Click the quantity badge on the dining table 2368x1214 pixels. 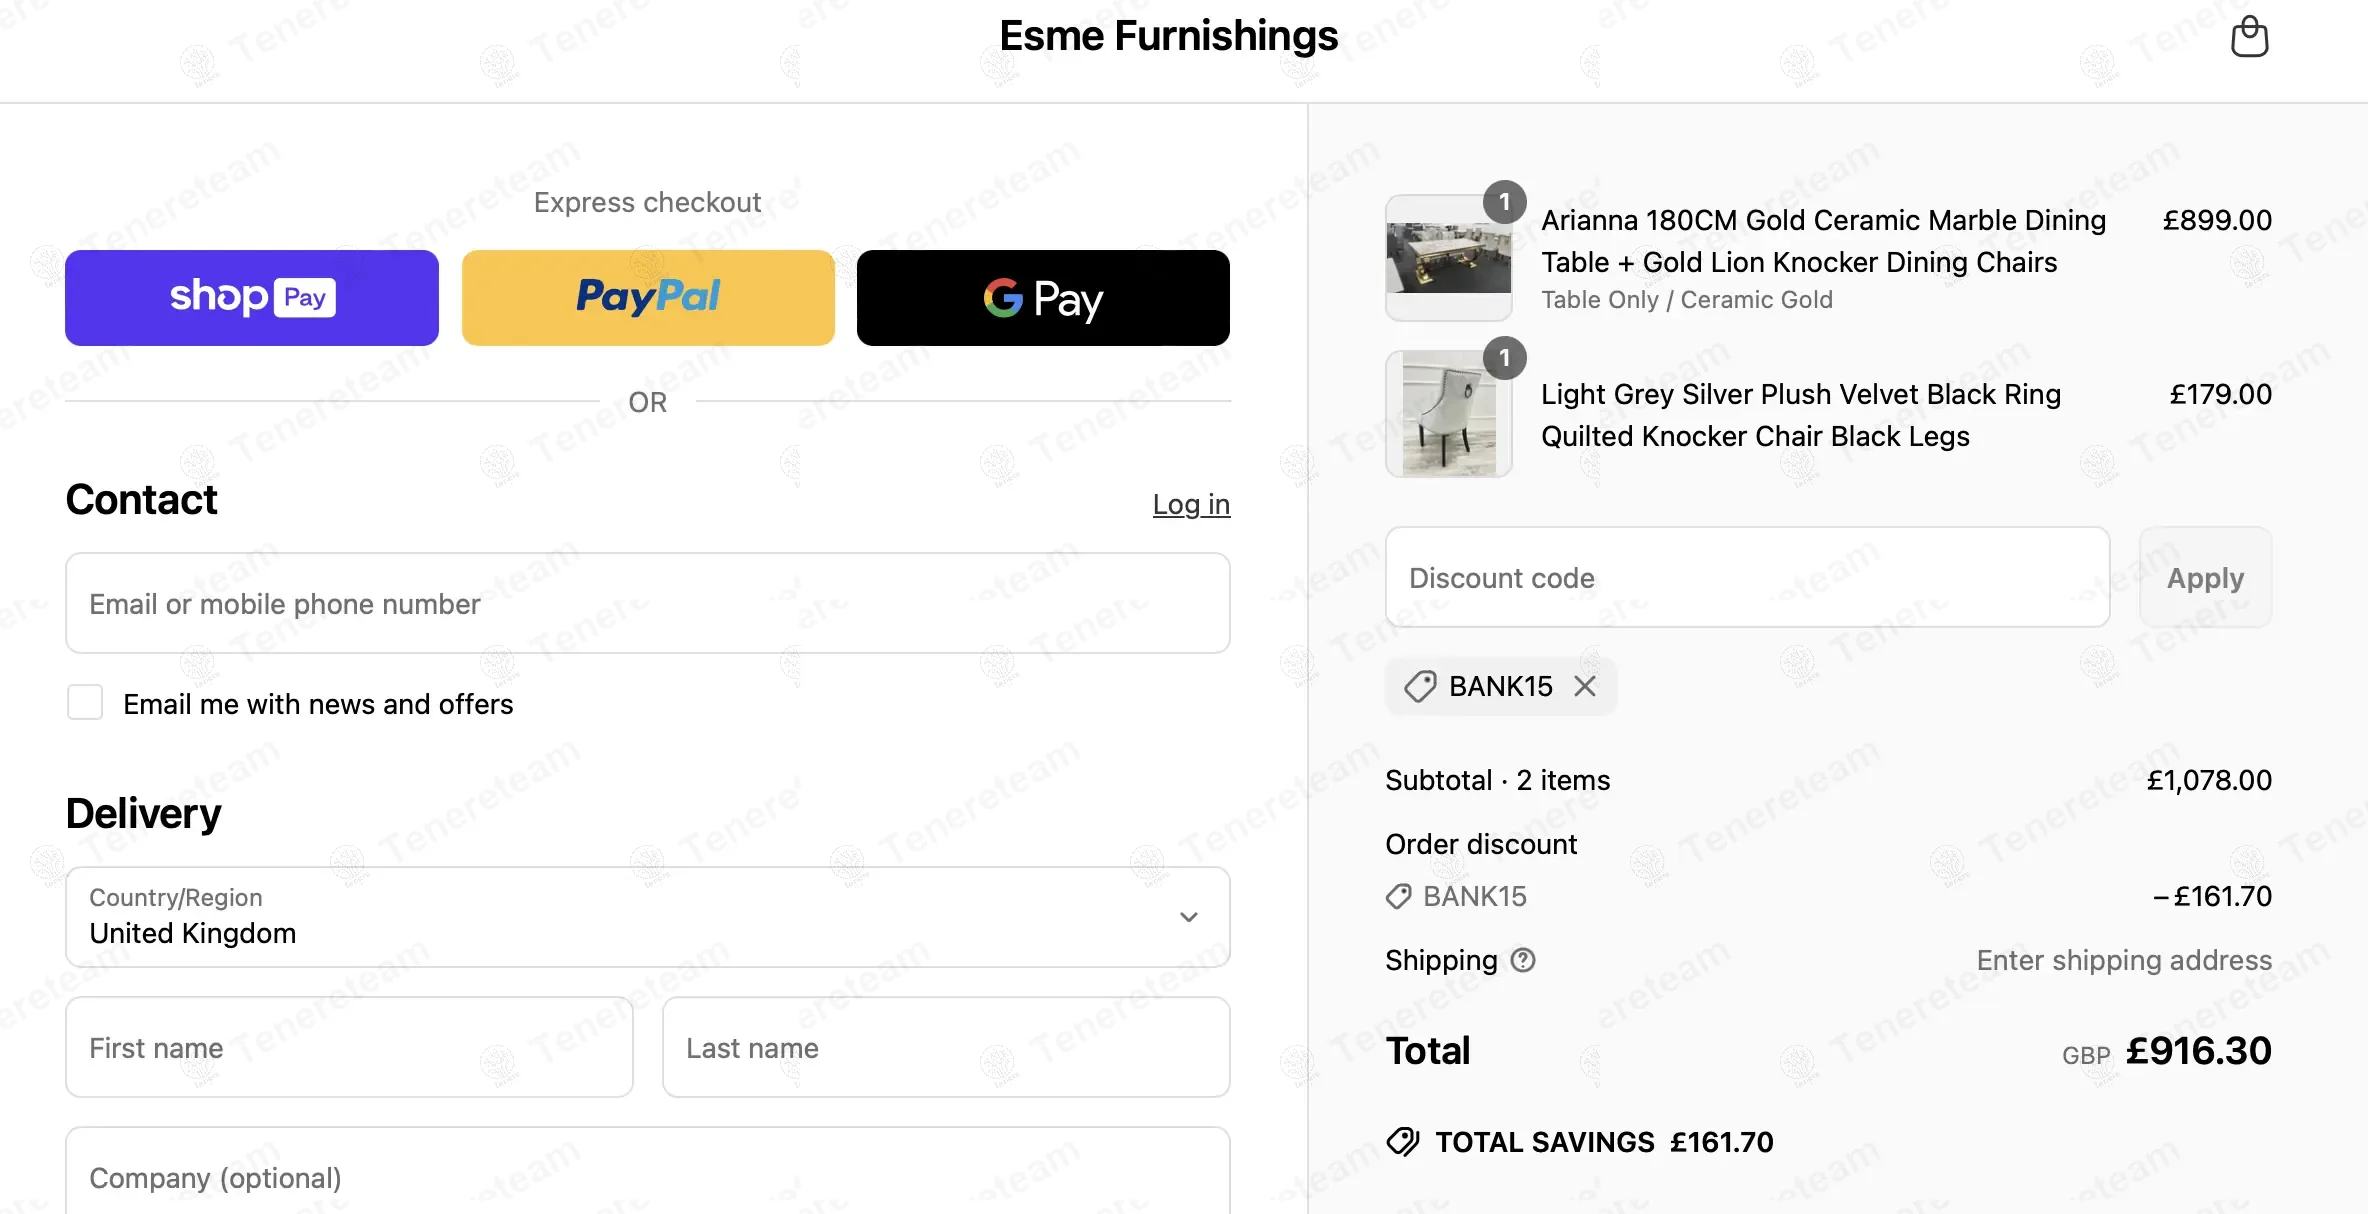[x=1504, y=202]
